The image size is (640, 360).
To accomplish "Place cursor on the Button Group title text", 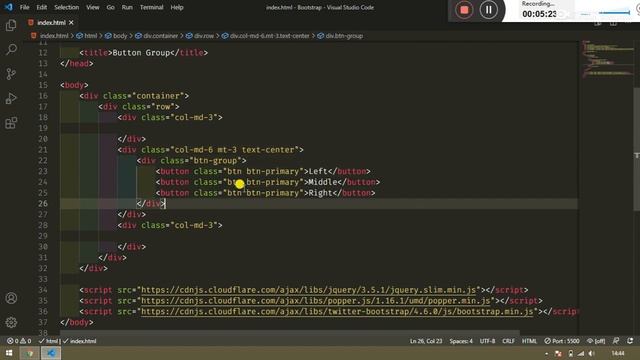I will coord(141,53).
